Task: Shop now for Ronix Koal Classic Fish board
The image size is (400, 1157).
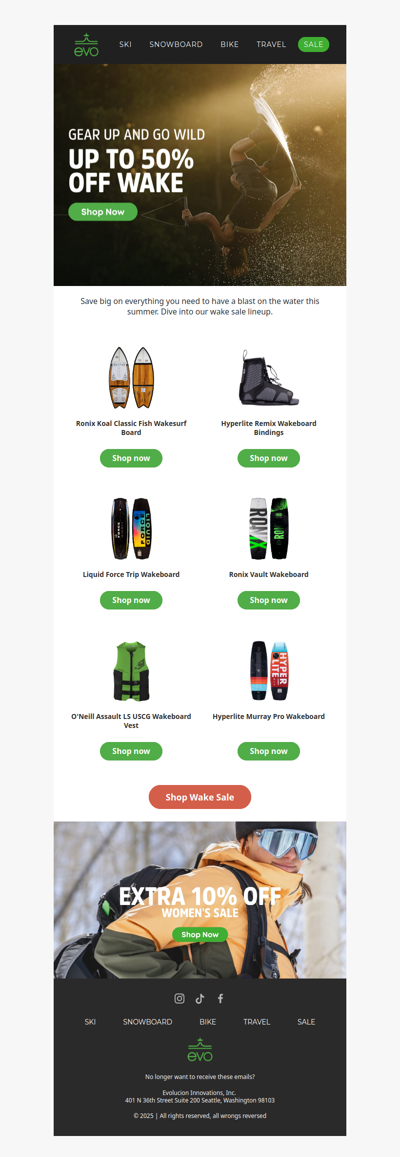Action: coord(131,458)
